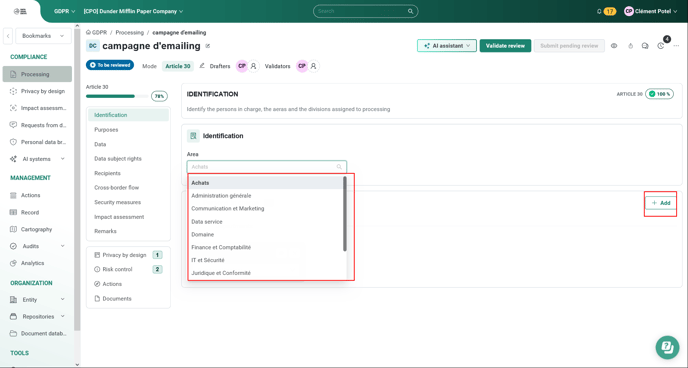
Task: Add a drafter via empty person icon
Action: coord(254,66)
